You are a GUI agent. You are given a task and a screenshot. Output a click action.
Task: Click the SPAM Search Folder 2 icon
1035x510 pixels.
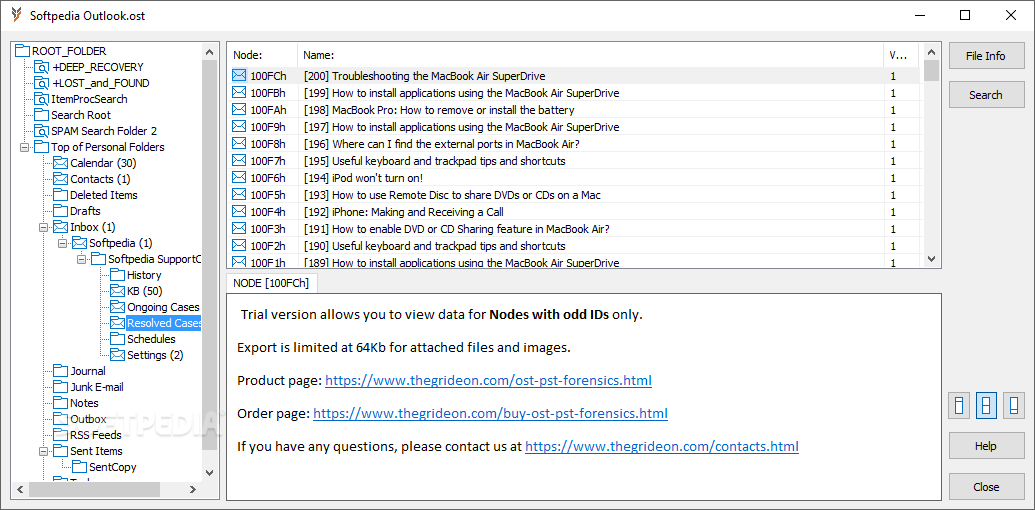42,131
